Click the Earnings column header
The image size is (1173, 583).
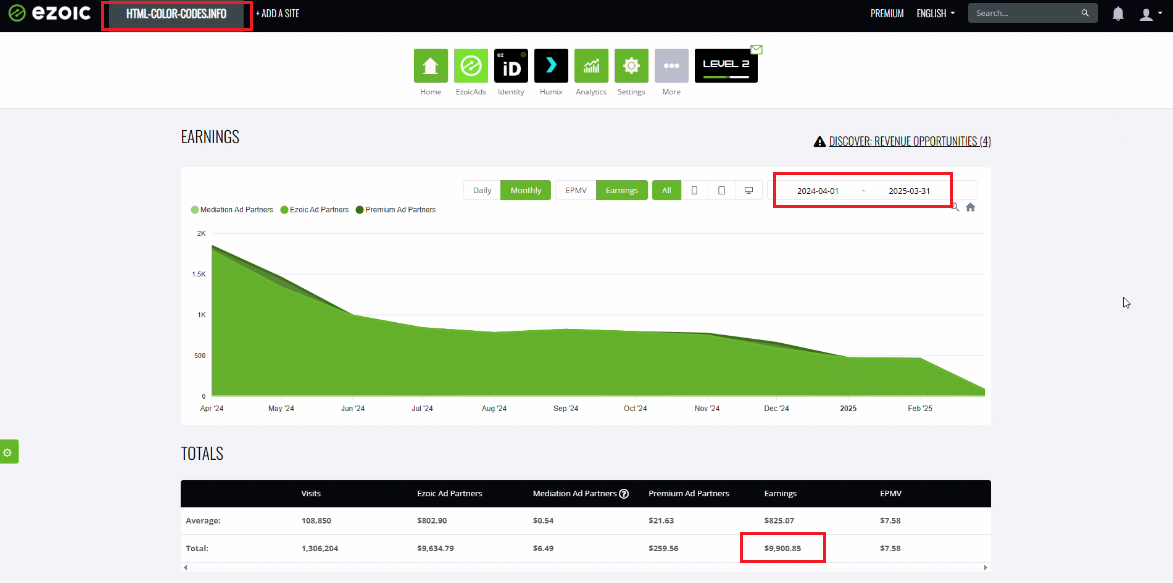(x=780, y=494)
